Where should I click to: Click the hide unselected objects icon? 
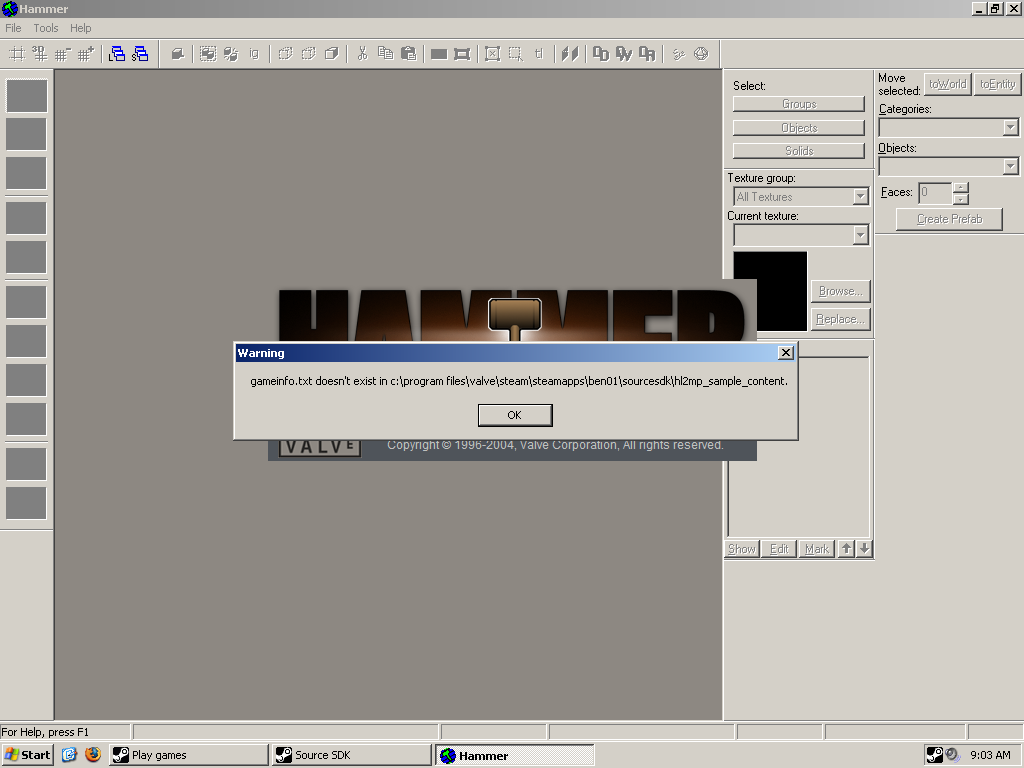[308, 54]
